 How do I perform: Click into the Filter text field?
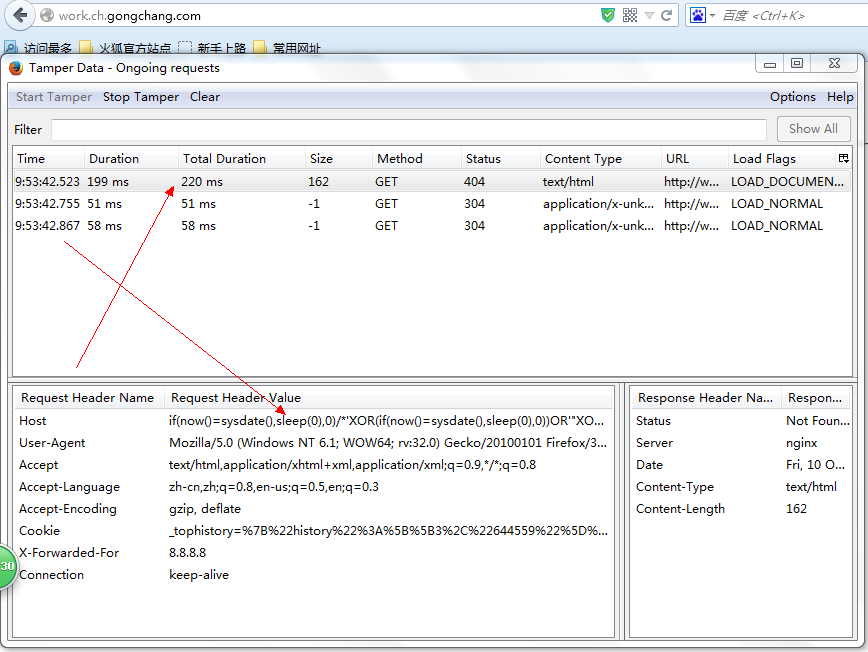(x=409, y=130)
